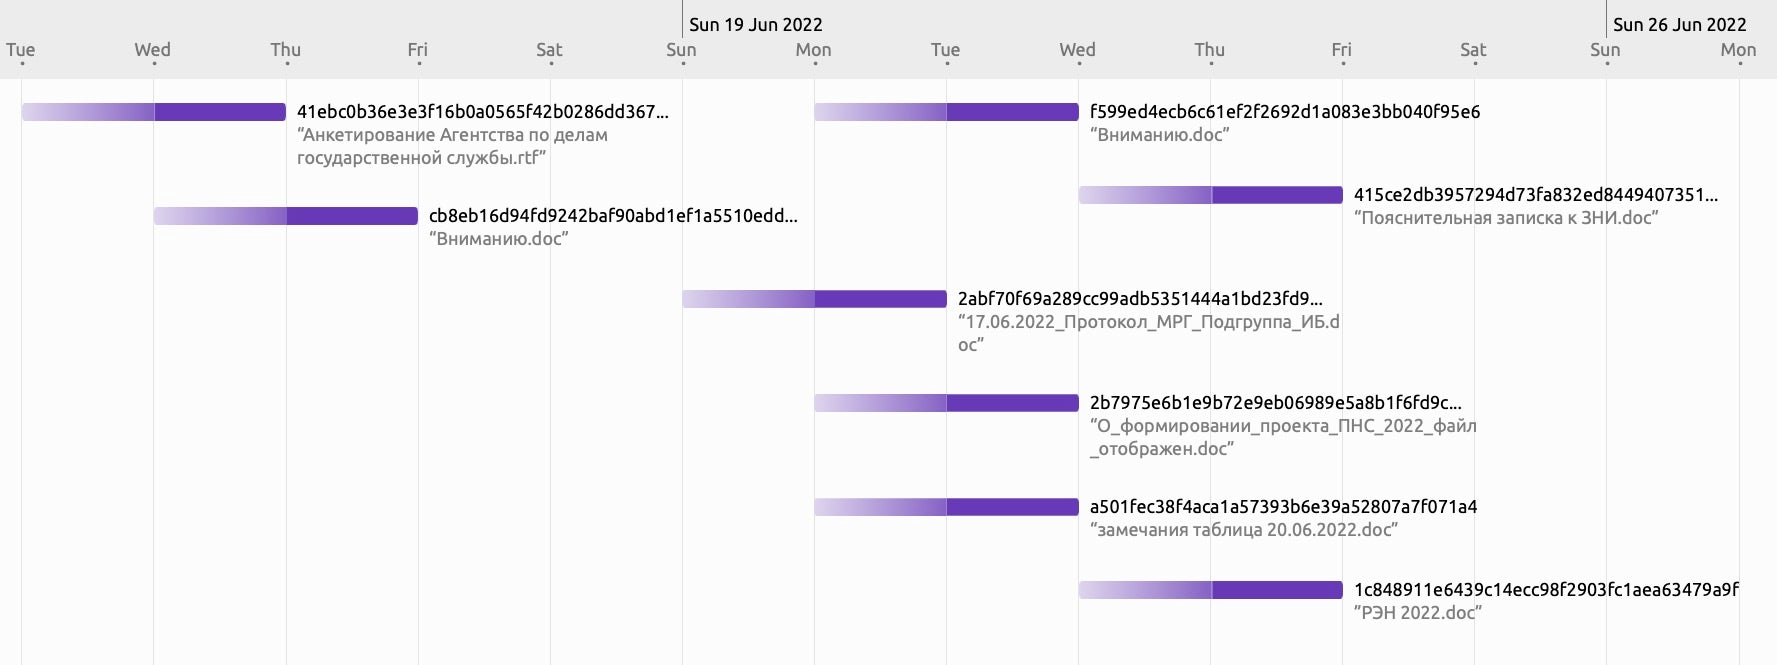The image size is (1777, 665).
Task: Click the "Sun 26 Jun 2022" date header
Action: [x=1679, y=25]
